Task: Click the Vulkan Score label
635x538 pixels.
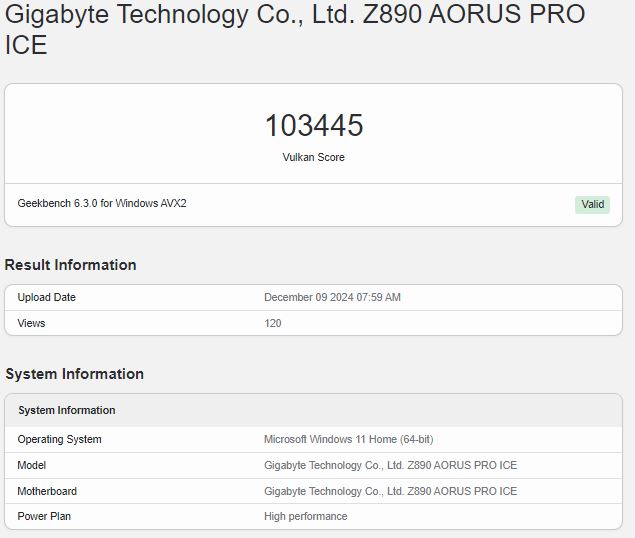Action: coord(313,157)
